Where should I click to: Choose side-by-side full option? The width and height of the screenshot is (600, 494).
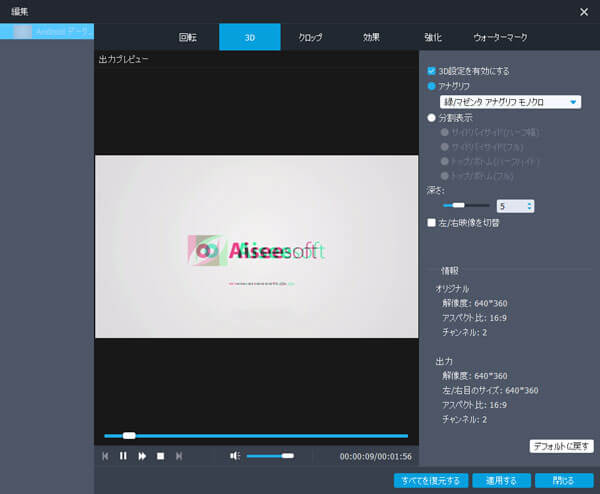[x=444, y=147]
